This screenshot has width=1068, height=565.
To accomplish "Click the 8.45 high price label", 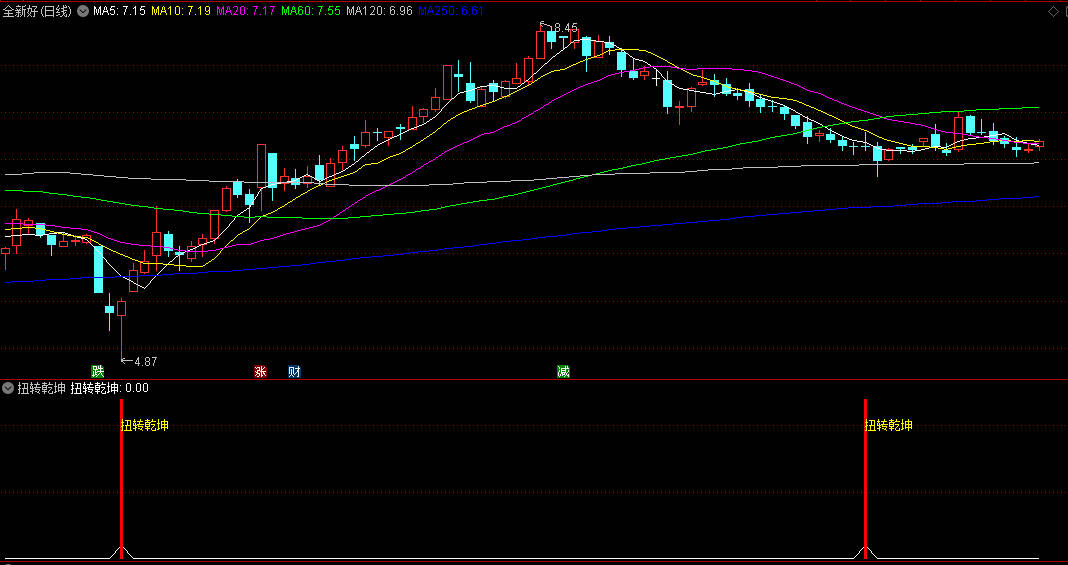I will click(566, 28).
